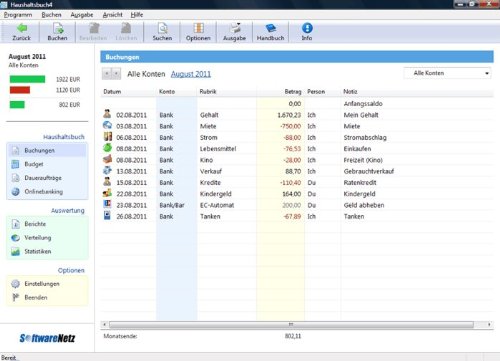Select the amount -67,89 cell
500x361 pixels.
[292, 216]
